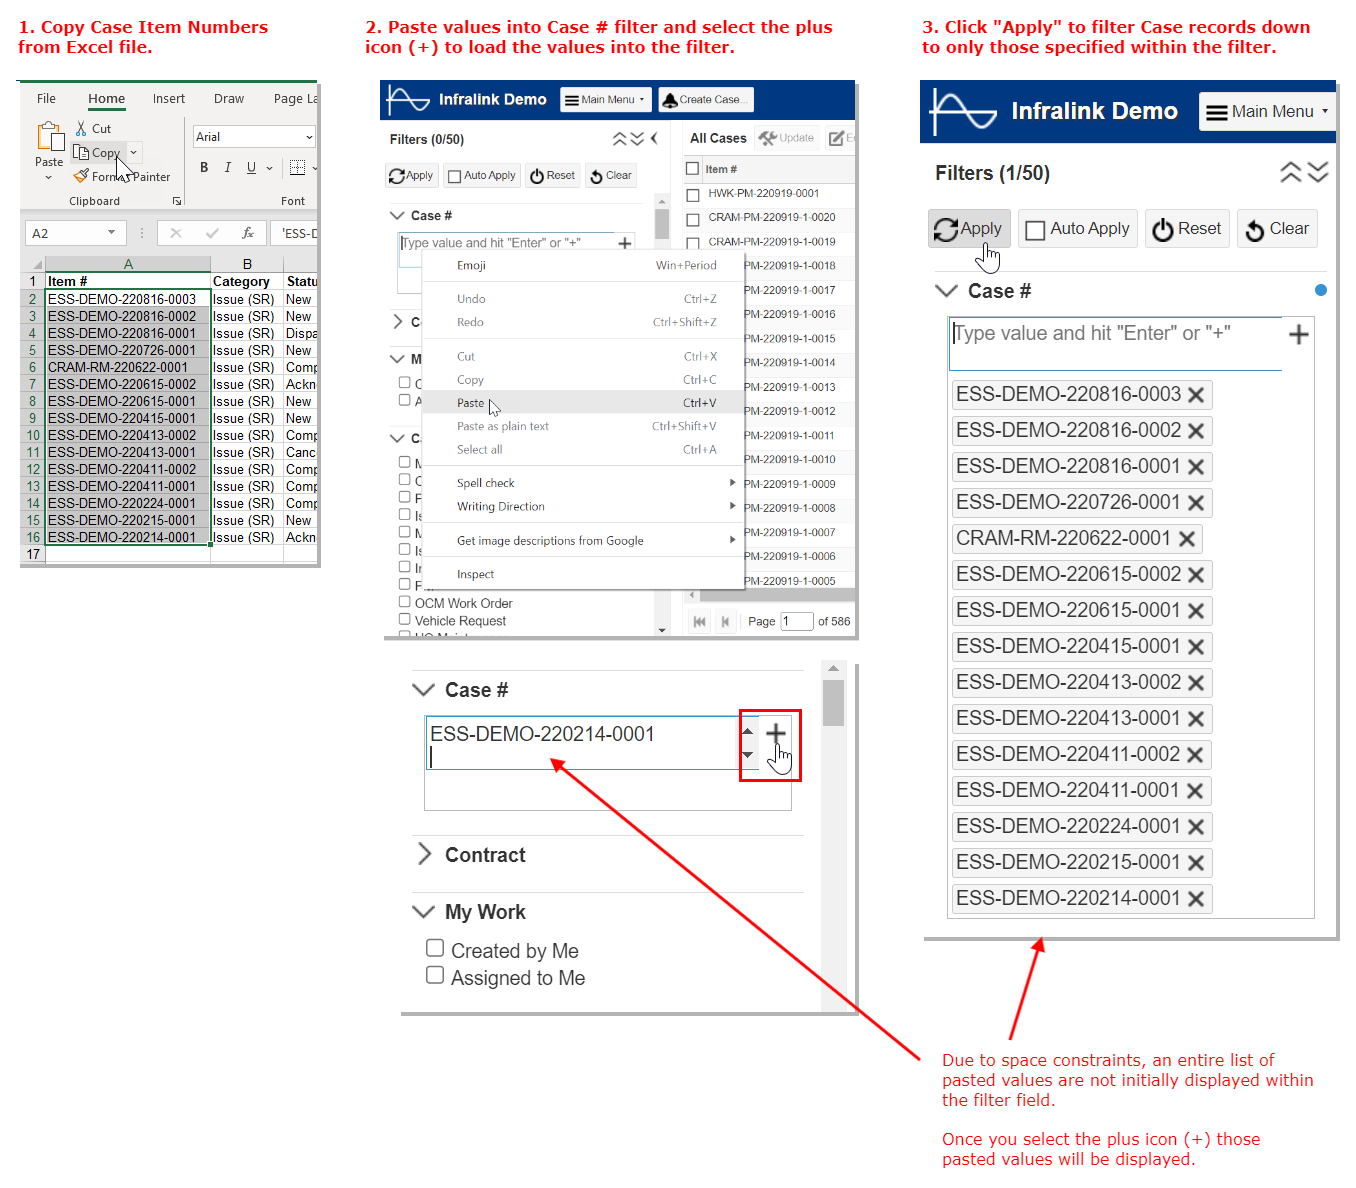Click Apply in Filters (0/50) panel
This screenshot has height=1188, width=1356.
pyautogui.click(x=411, y=176)
